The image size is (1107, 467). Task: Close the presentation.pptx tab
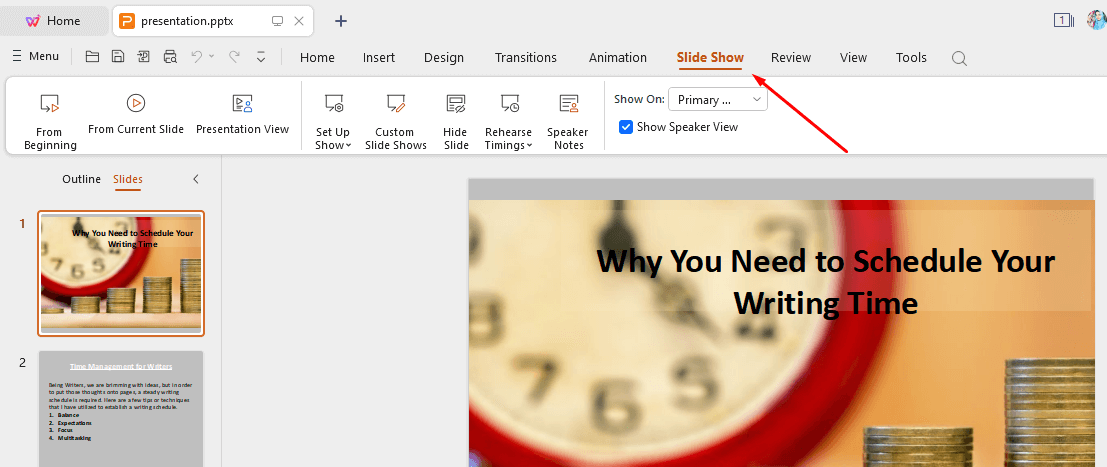pos(299,21)
